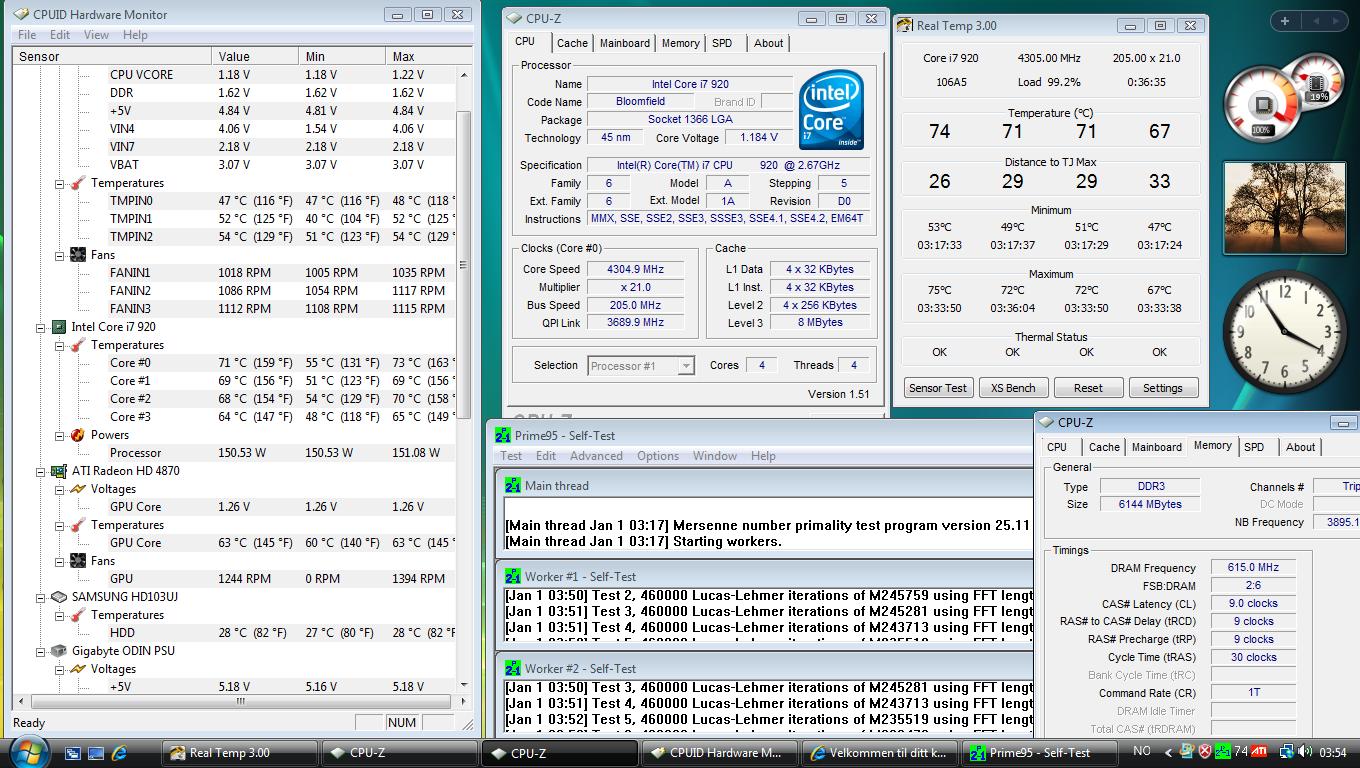Show hidden tray icons arrow
Image resolution: width=1360 pixels, height=768 pixels.
(1168, 752)
